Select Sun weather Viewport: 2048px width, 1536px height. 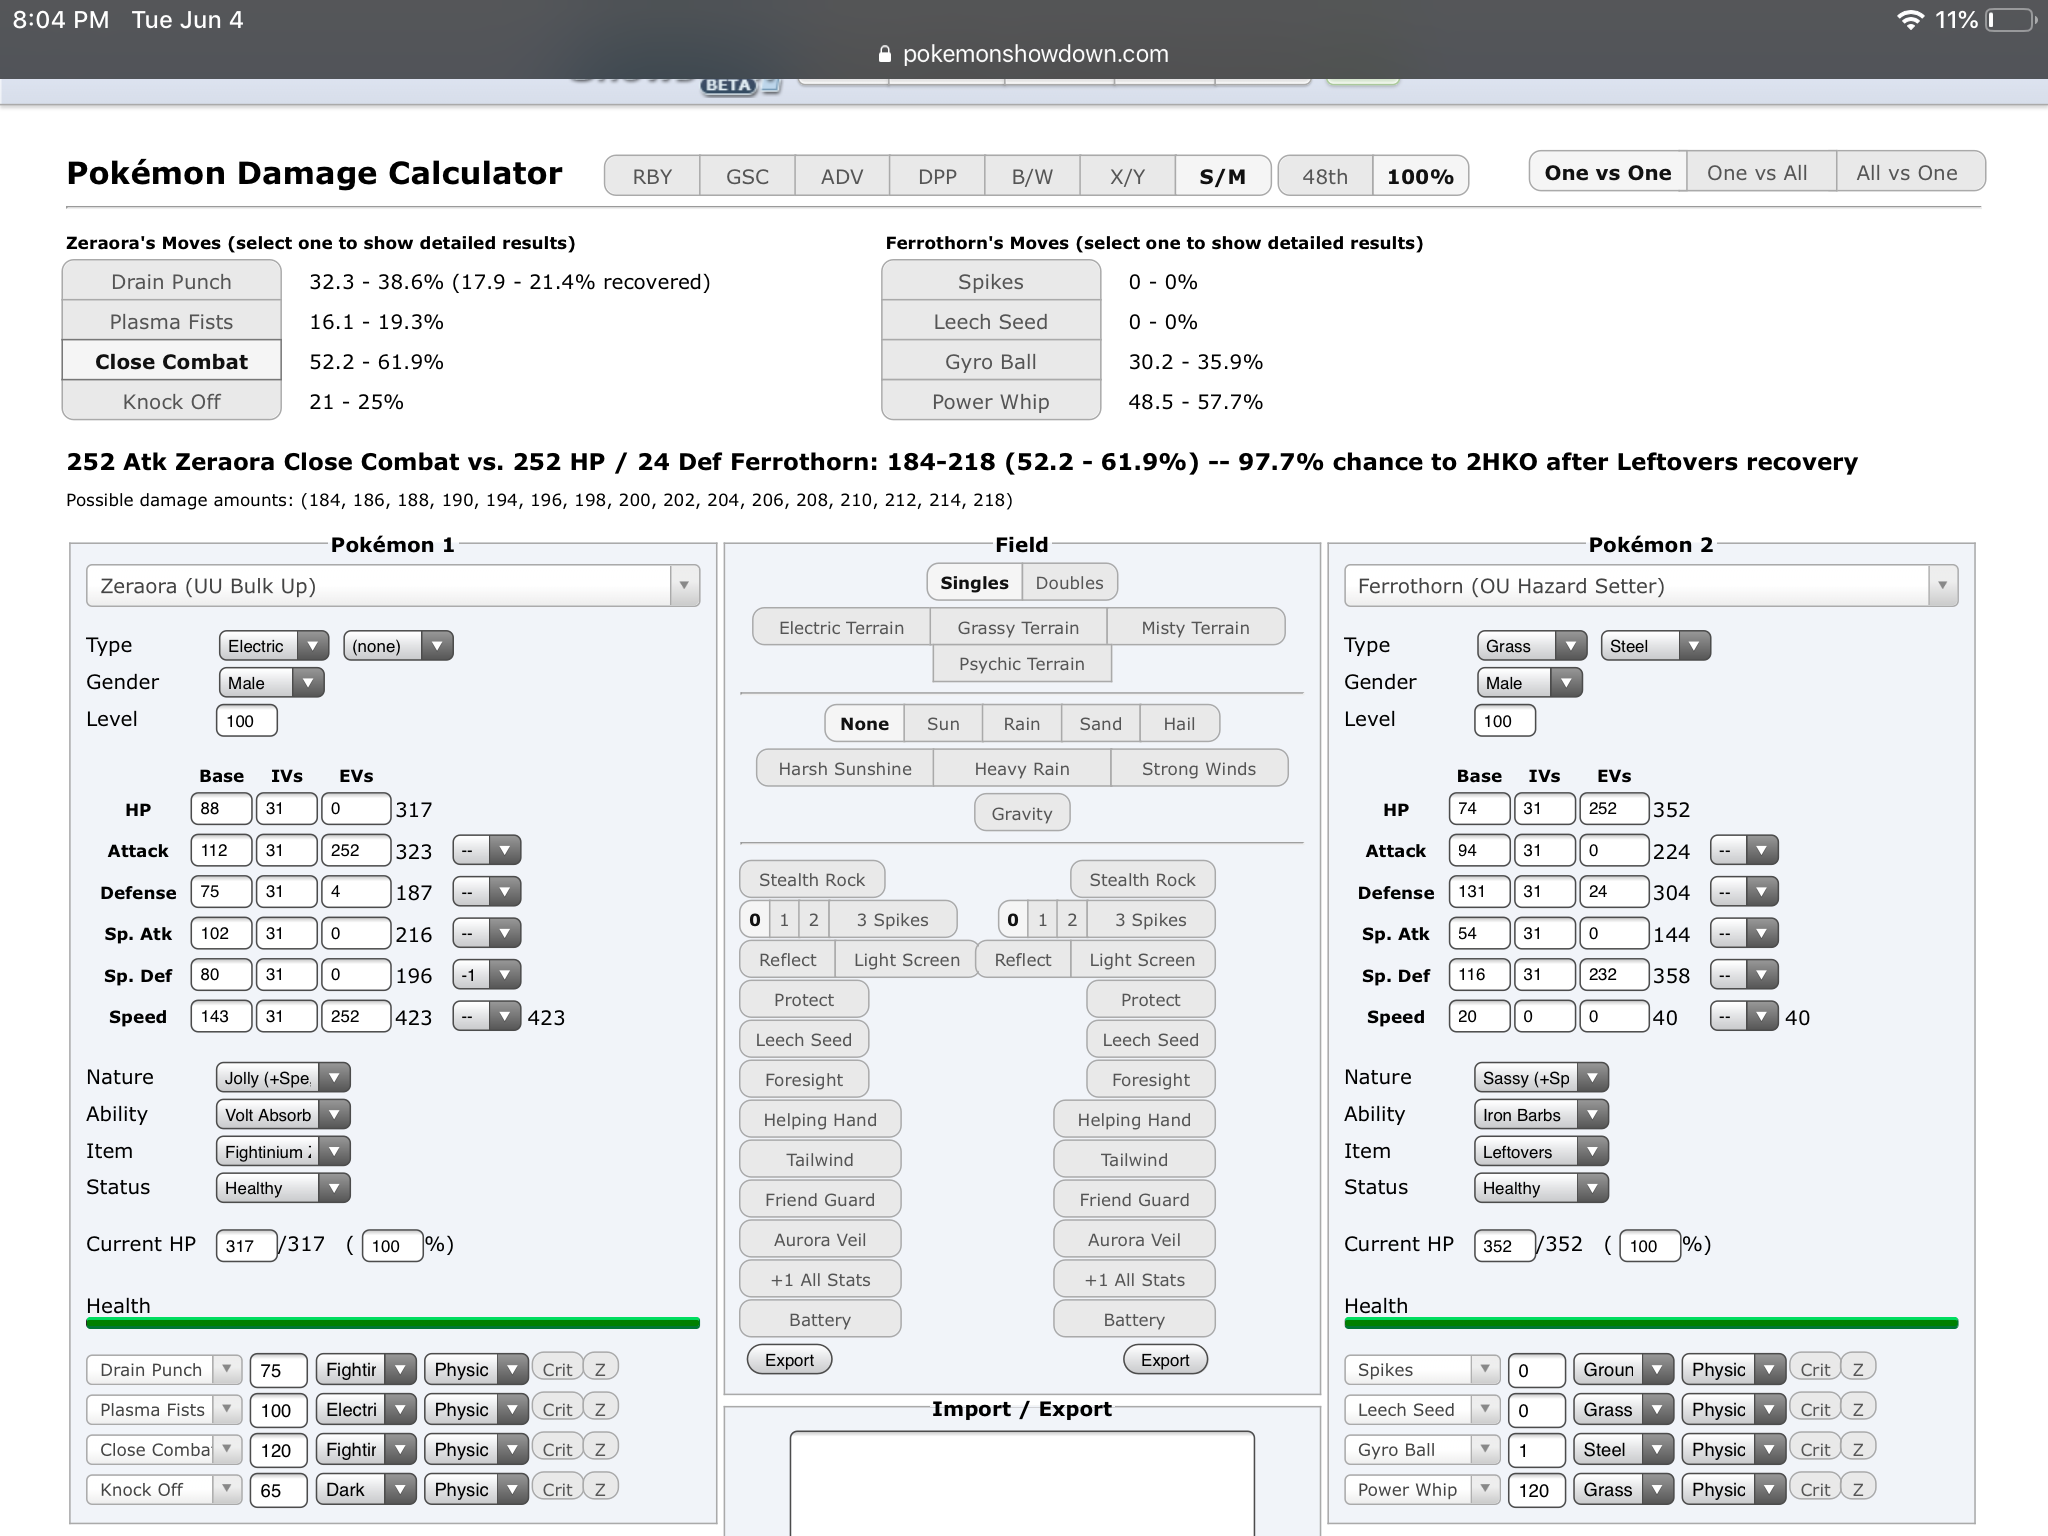[943, 723]
